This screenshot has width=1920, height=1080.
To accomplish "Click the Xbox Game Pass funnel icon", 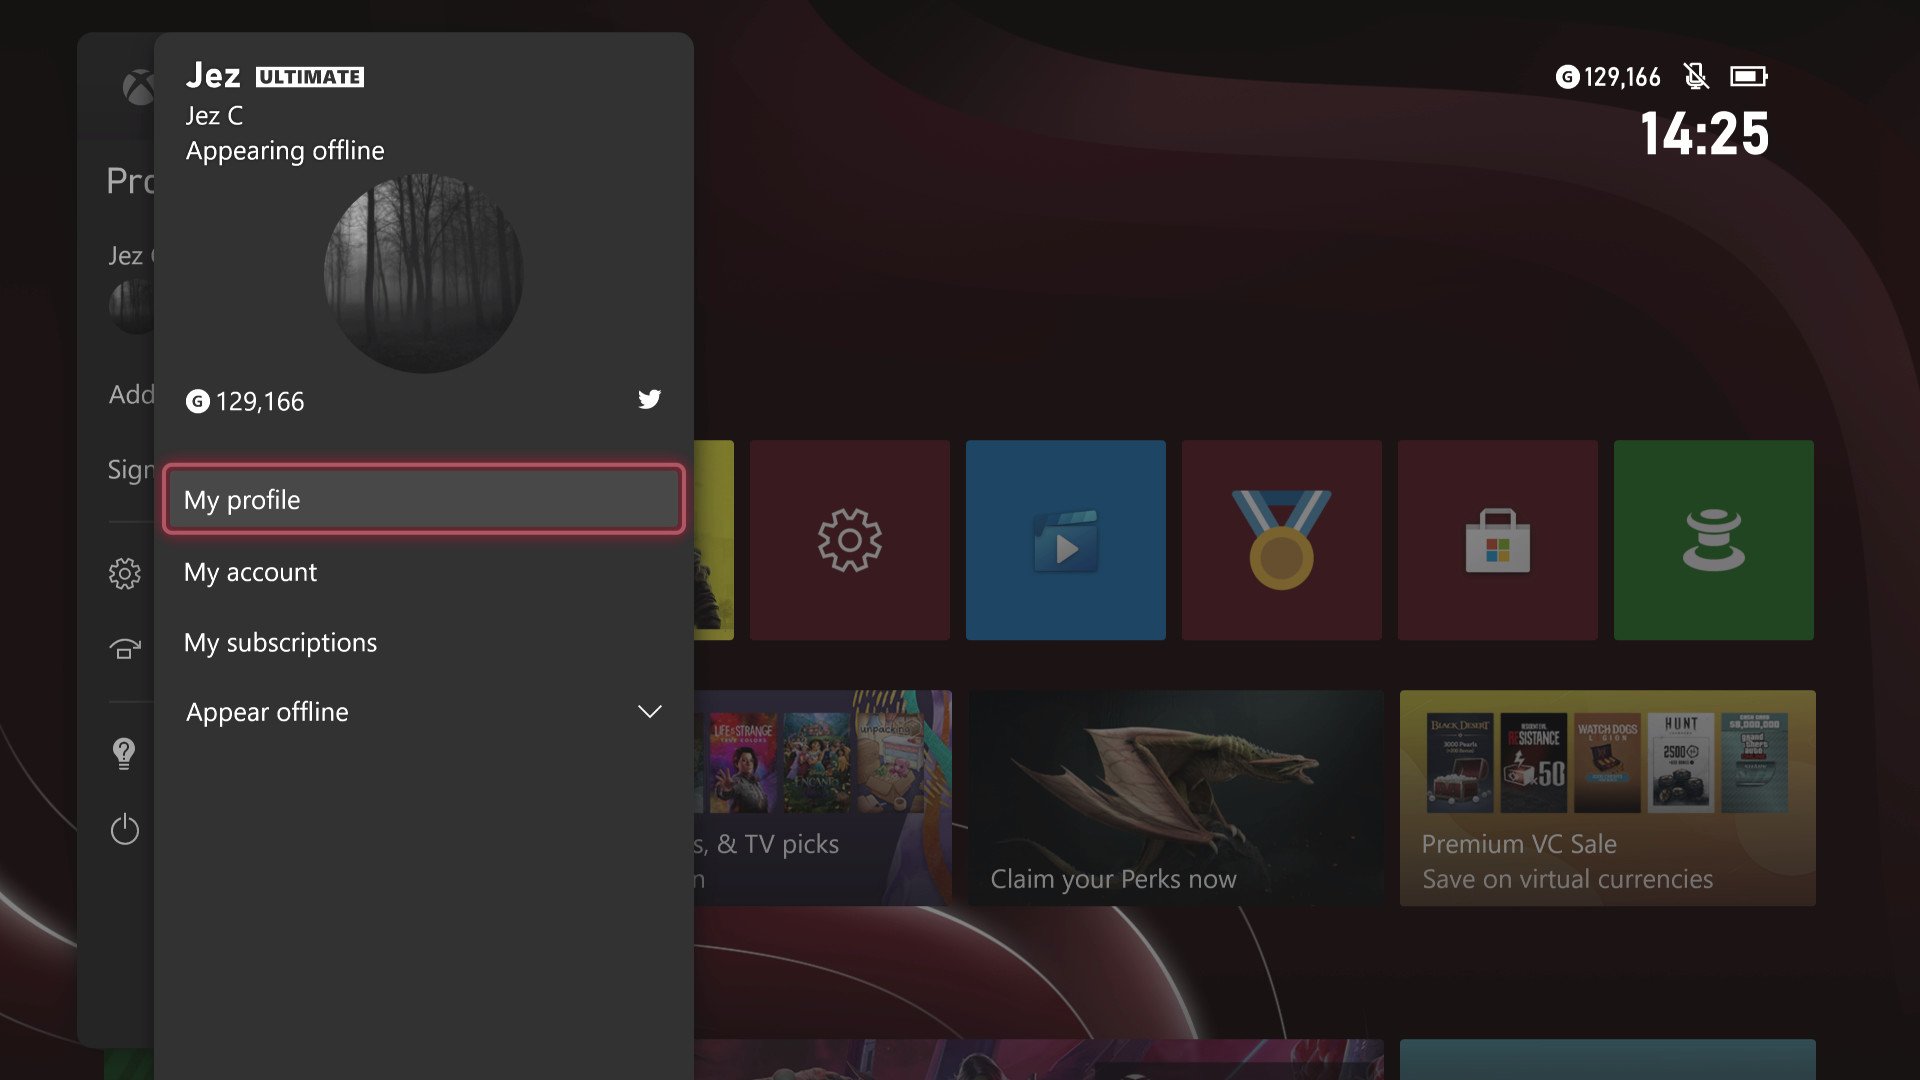I will pyautogui.click(x=1710, y=538).
